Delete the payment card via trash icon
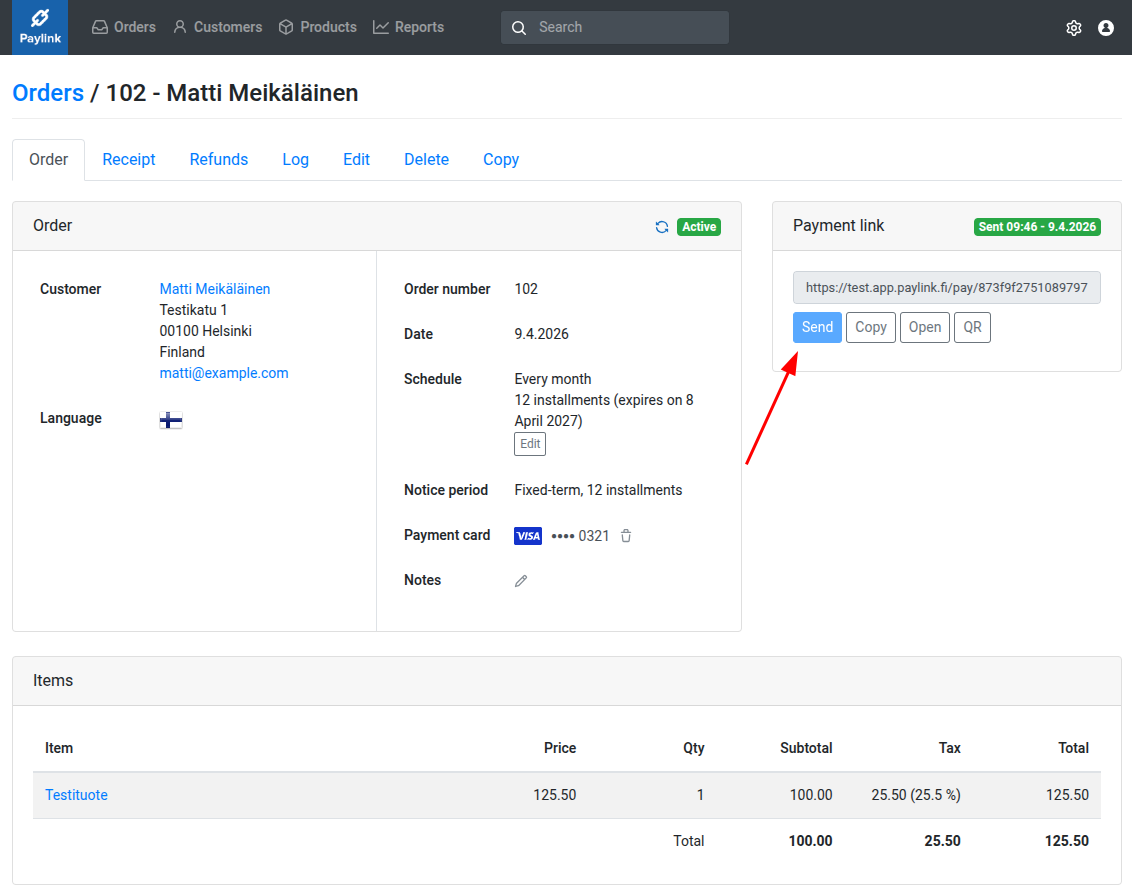The height and width of the screenshot is (895, 1132). (626, 536)
